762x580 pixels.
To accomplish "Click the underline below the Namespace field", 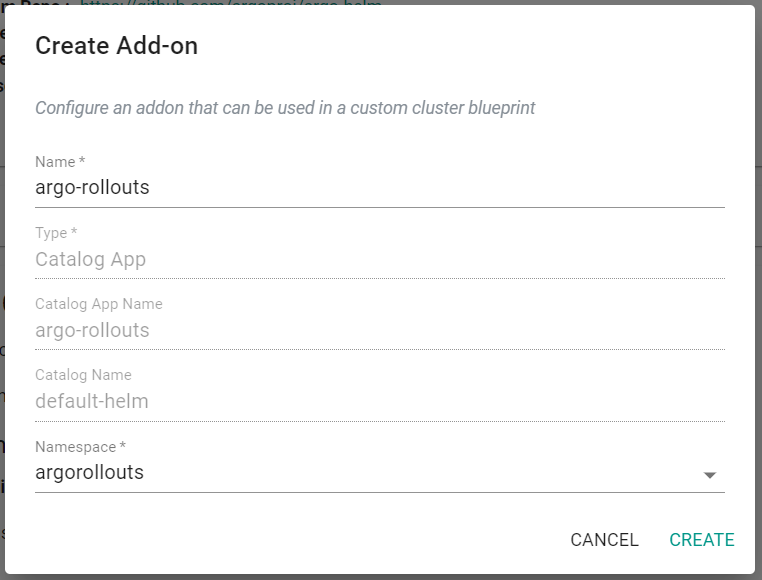I will click(x=379, y=492).
